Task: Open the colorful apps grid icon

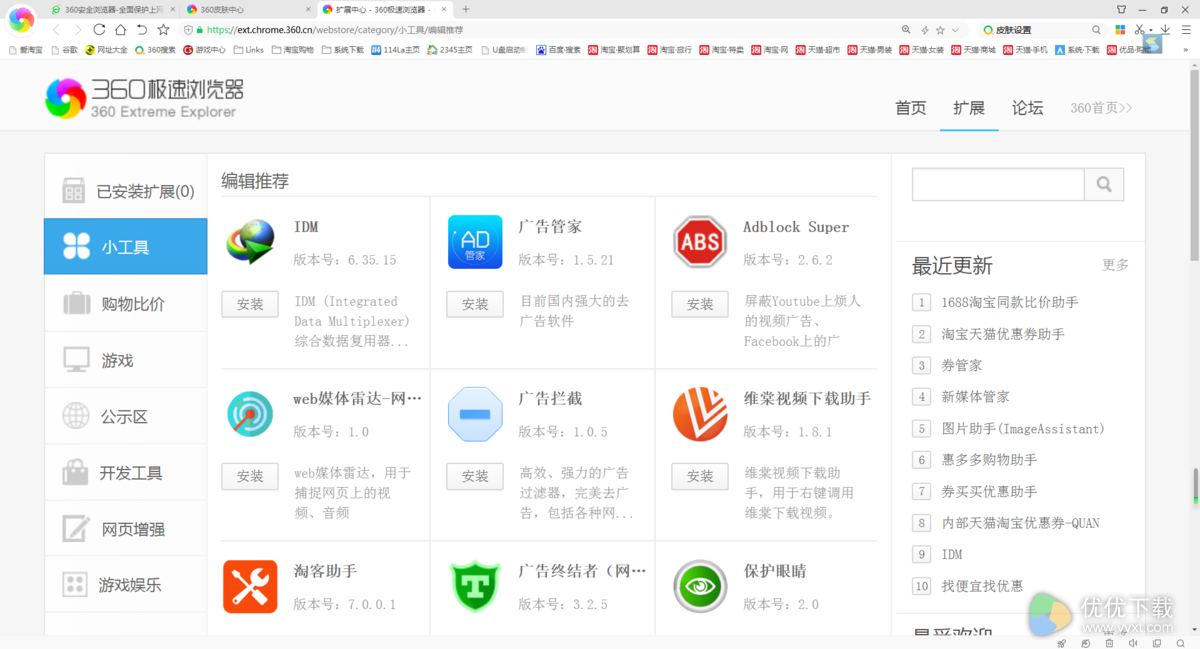Action: (x=1121, y=30)
